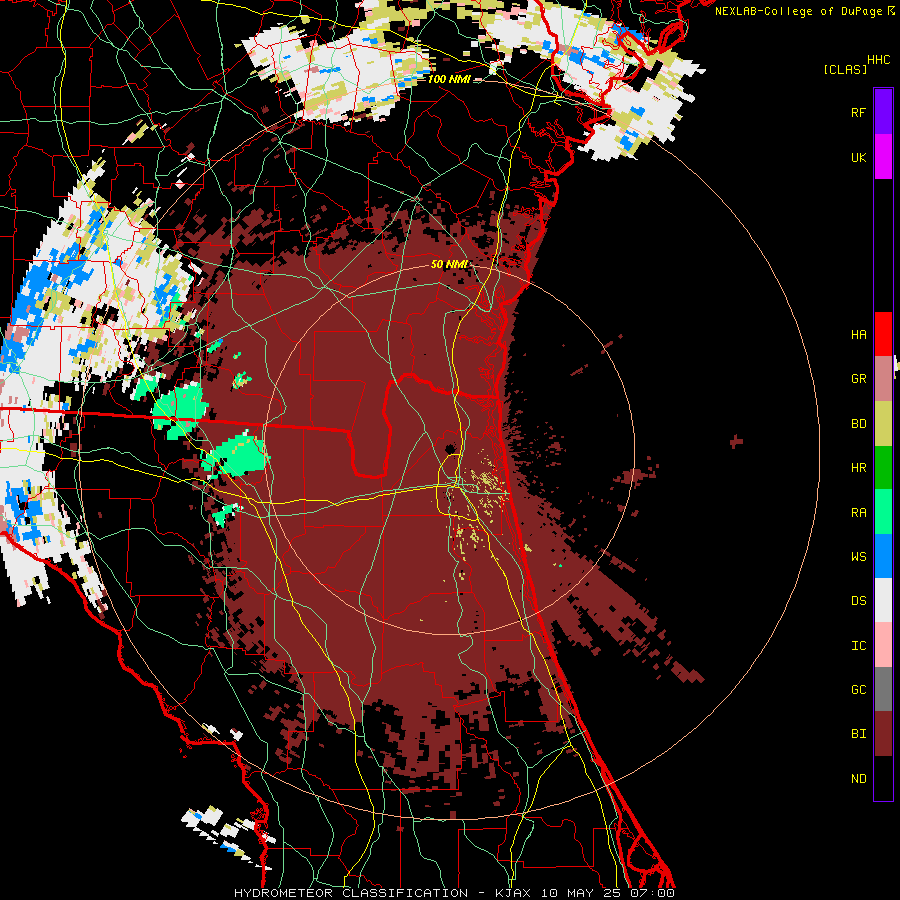
Task: Click the GC gray legend swatch
Action: pyautogui.click(x=883, y=689)
